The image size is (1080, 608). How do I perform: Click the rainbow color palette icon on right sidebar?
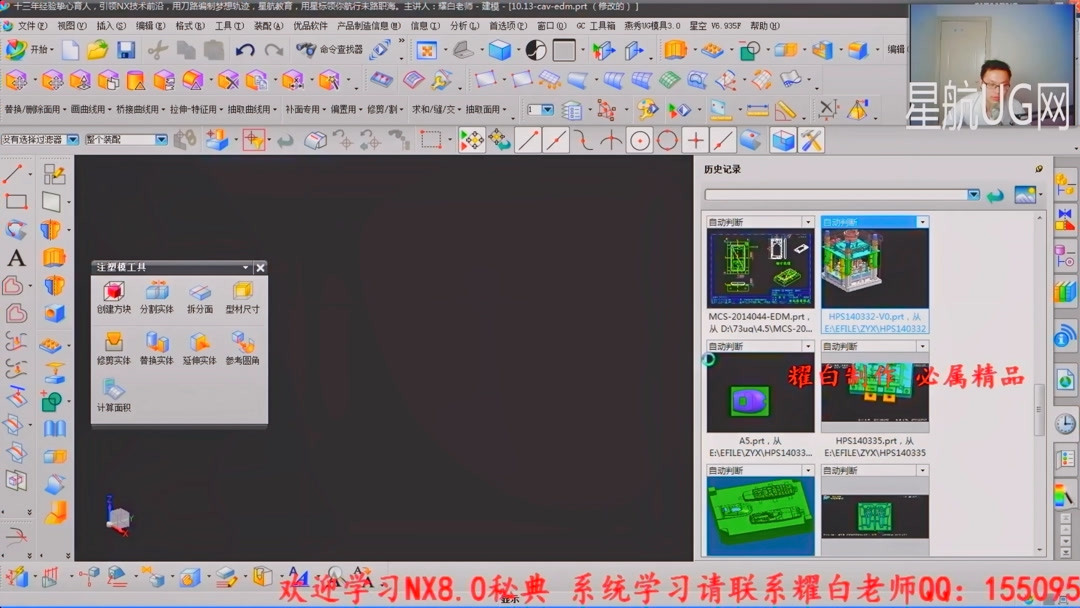pyautogui.click(x=1062, y=497)
